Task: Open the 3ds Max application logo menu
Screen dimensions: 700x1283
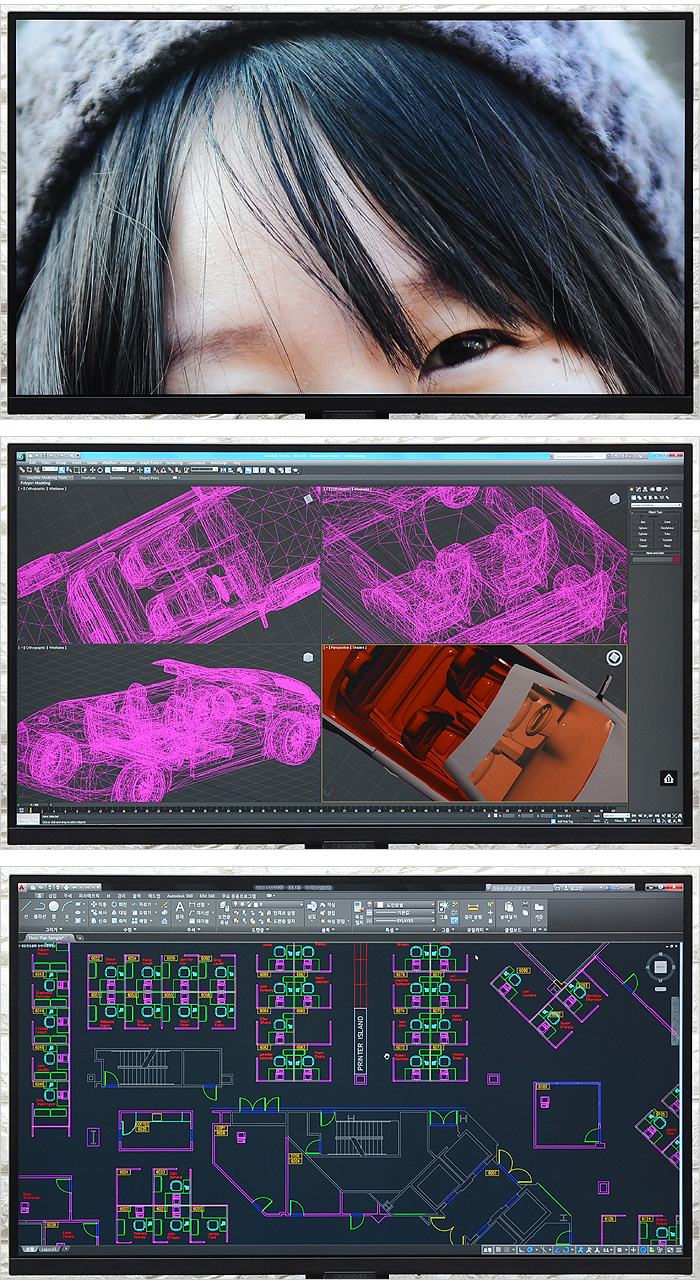Action: coord(20,456)
